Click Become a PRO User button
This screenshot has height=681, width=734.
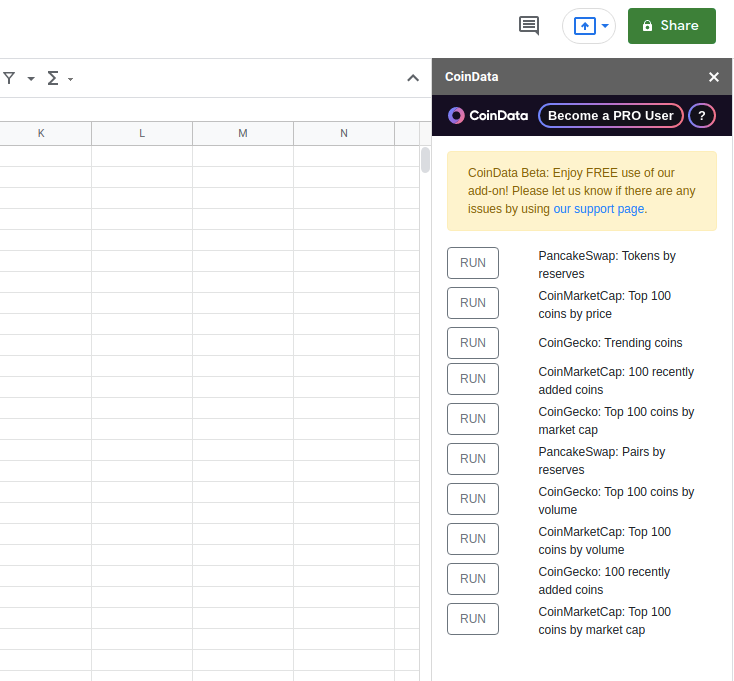pos(610,116)
